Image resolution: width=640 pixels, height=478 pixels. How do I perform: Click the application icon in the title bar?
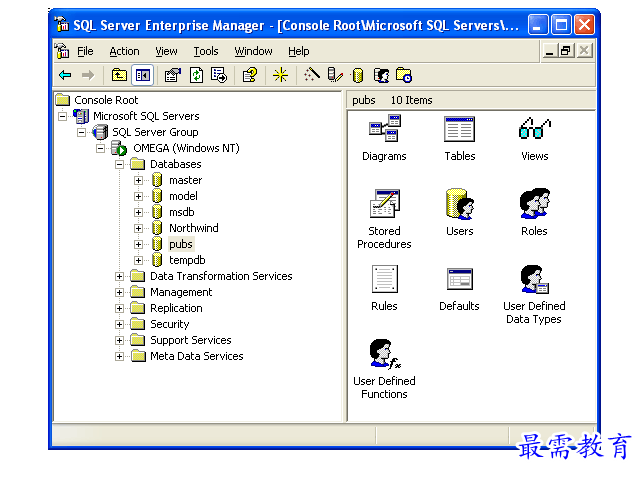pos(62,24)
